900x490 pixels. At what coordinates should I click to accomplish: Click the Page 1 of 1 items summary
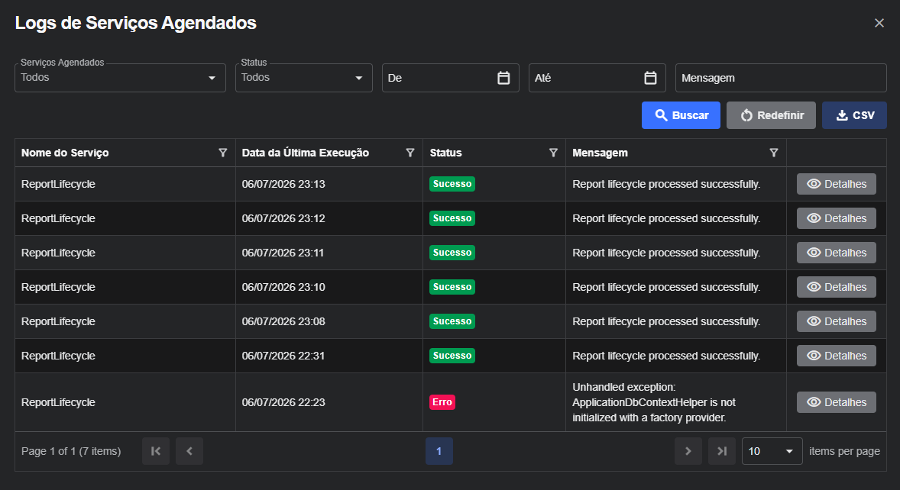[x=71, y=451]
